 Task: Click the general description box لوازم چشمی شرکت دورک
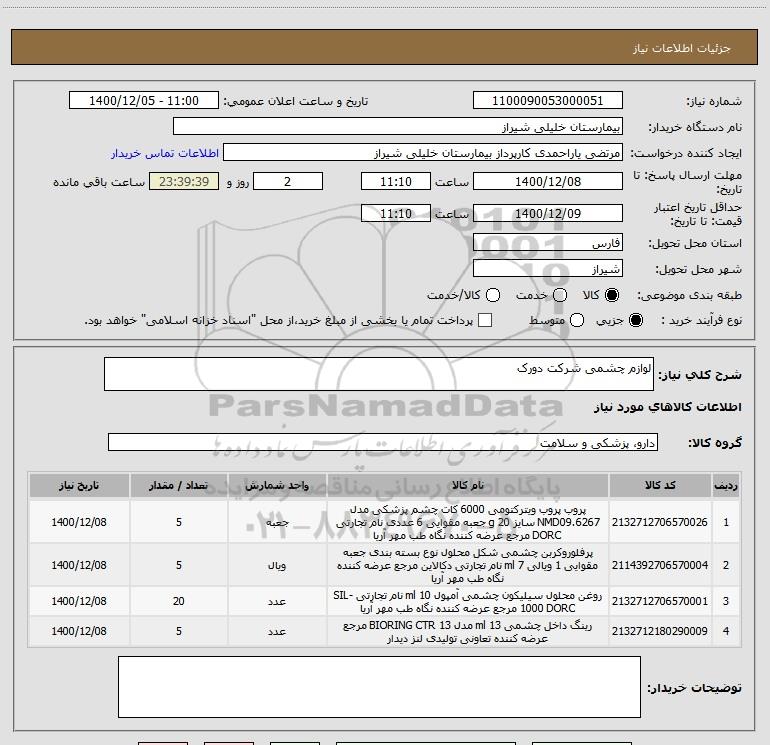click(x=379, y=374)
